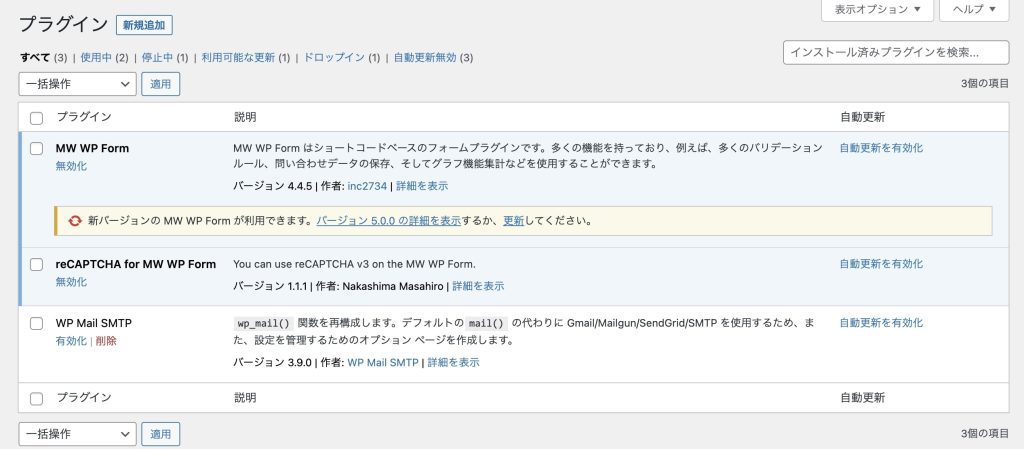This screenshot has height=449, width=1024.
Task: Filter by 利用可能な更新
Action: (x=238, y=57)
